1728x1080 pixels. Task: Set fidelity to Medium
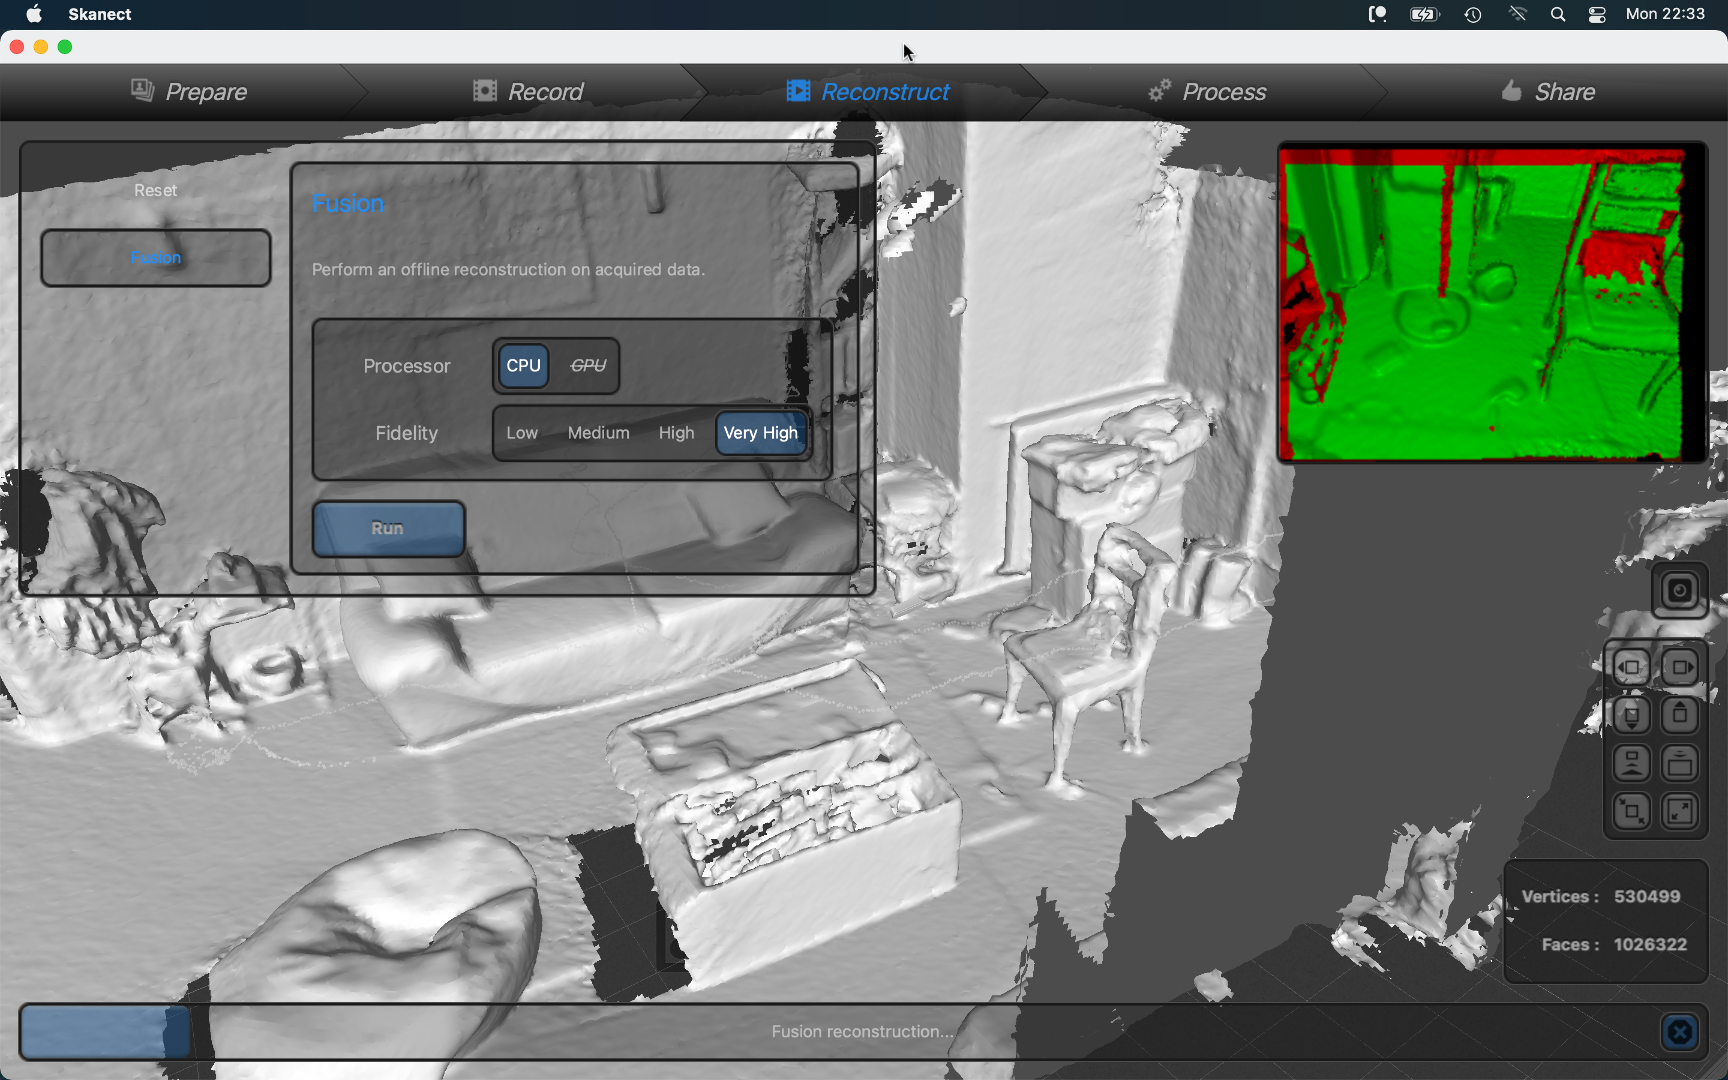point(598,433)
